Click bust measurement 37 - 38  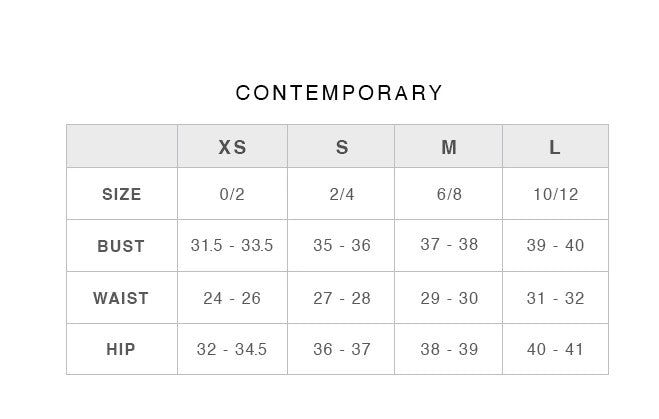click(x=449, y=245)
